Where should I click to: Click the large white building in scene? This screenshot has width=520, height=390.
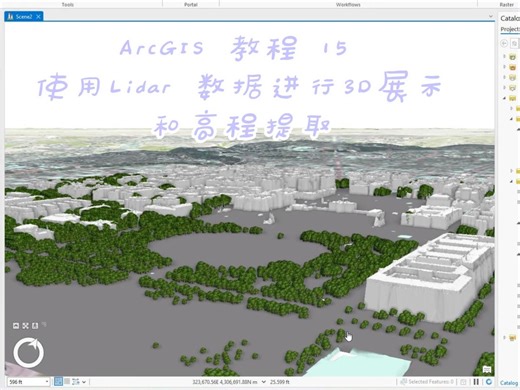[430, 277]
